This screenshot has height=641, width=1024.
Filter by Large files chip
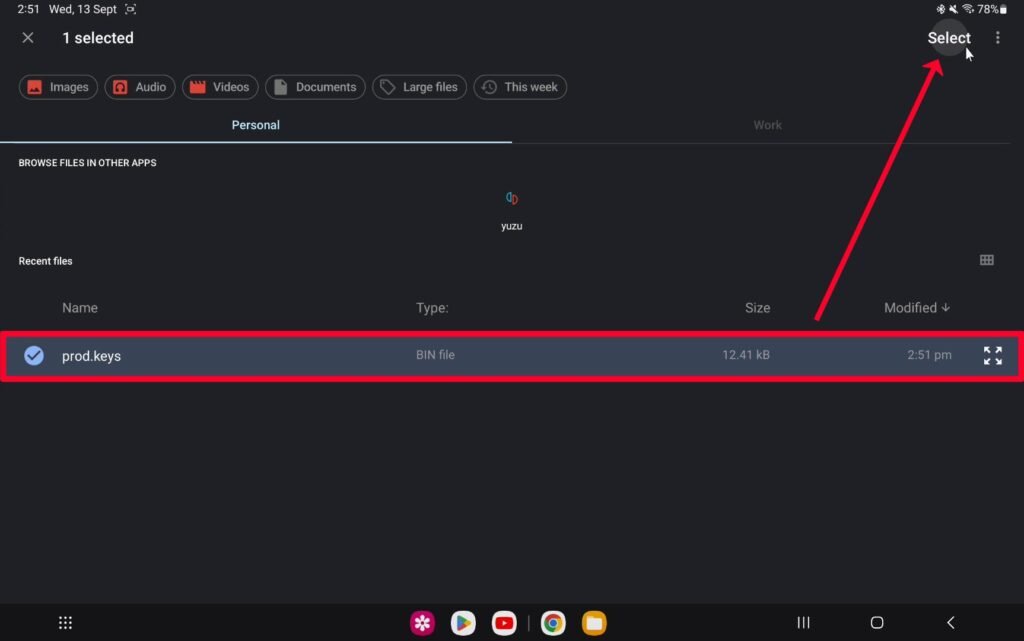tap(419, 87)
